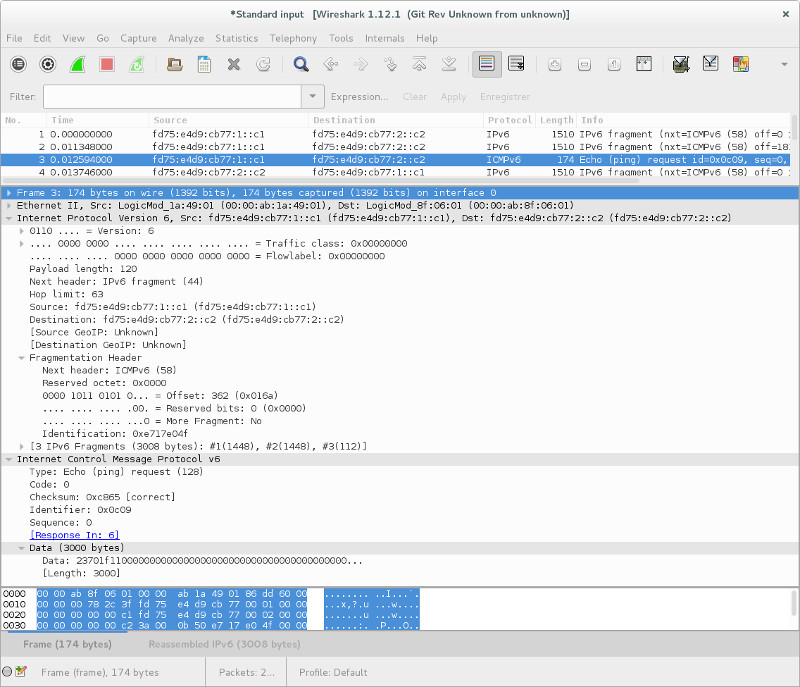This screenshot has width=800, height=687.
Task: Collapse Internet Control Message Protocol v6
Action: [x=9, y=460]
